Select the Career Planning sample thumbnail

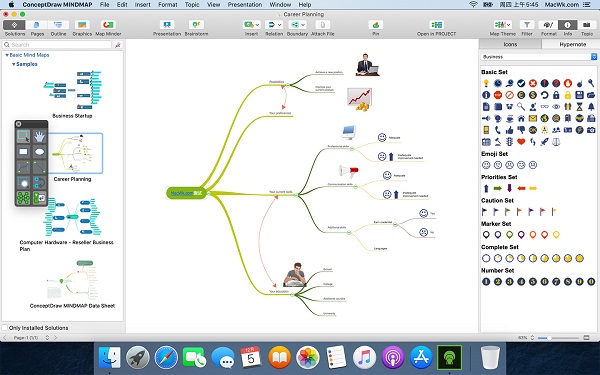(x=76, y=153)
